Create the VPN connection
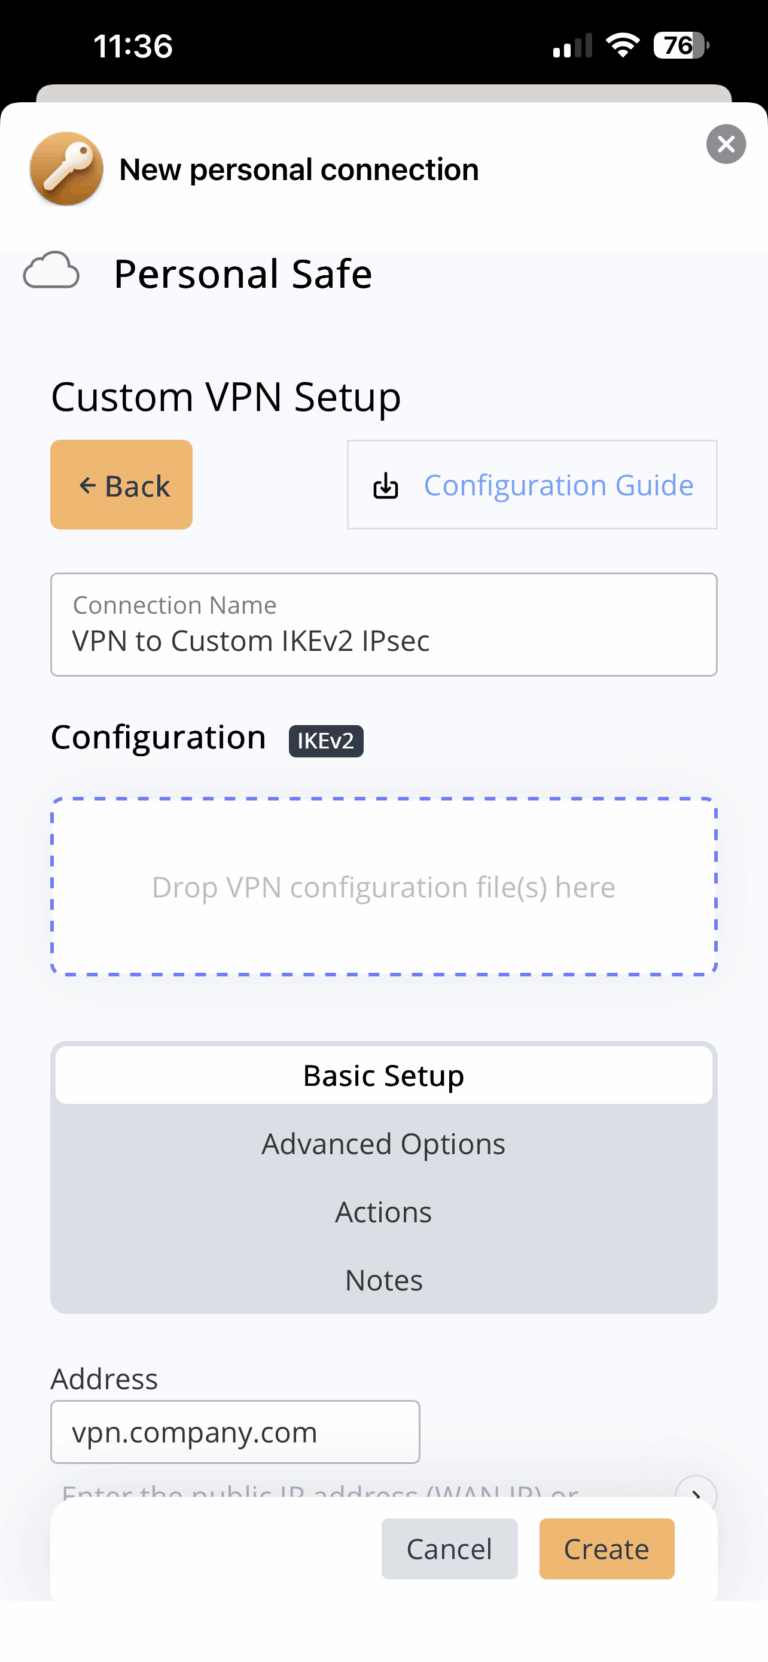 coord(606,1548)
